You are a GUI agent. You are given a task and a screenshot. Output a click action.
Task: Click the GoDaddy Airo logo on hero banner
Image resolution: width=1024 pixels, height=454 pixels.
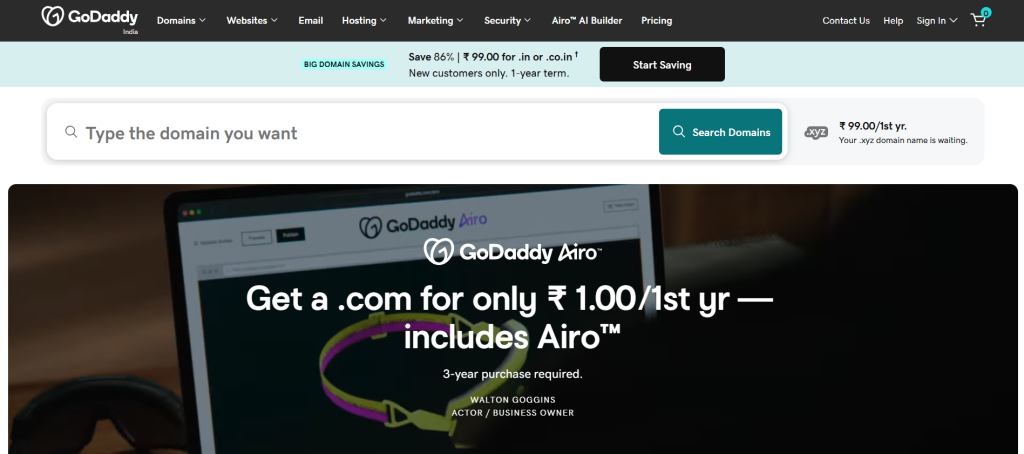click(x=513, y=251)
